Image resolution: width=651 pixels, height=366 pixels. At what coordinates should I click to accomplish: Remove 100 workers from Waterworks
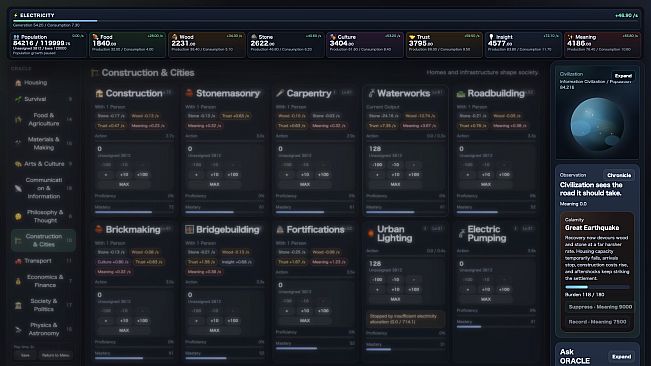point(377,165)
